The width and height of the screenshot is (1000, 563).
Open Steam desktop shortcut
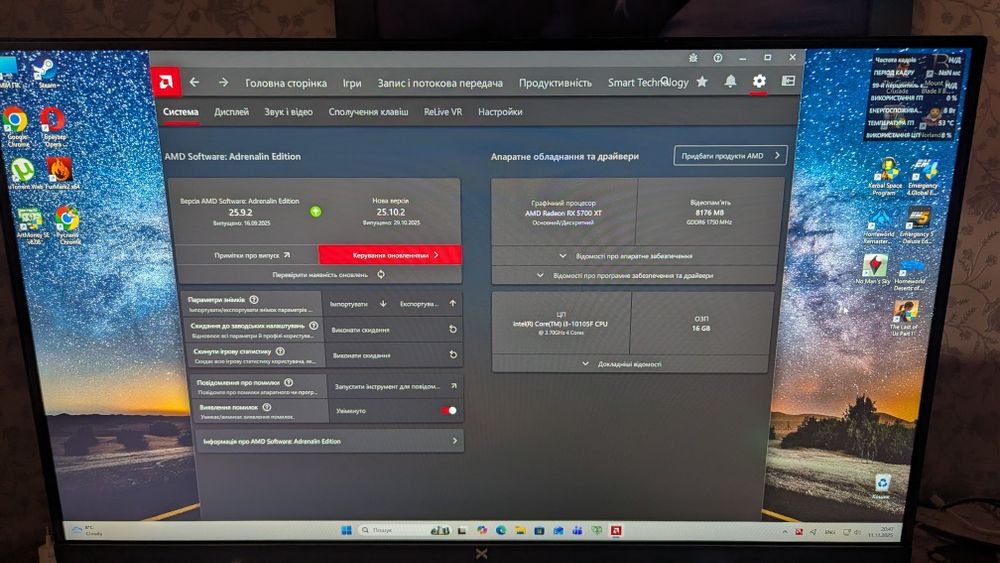[x=46, y=73]
